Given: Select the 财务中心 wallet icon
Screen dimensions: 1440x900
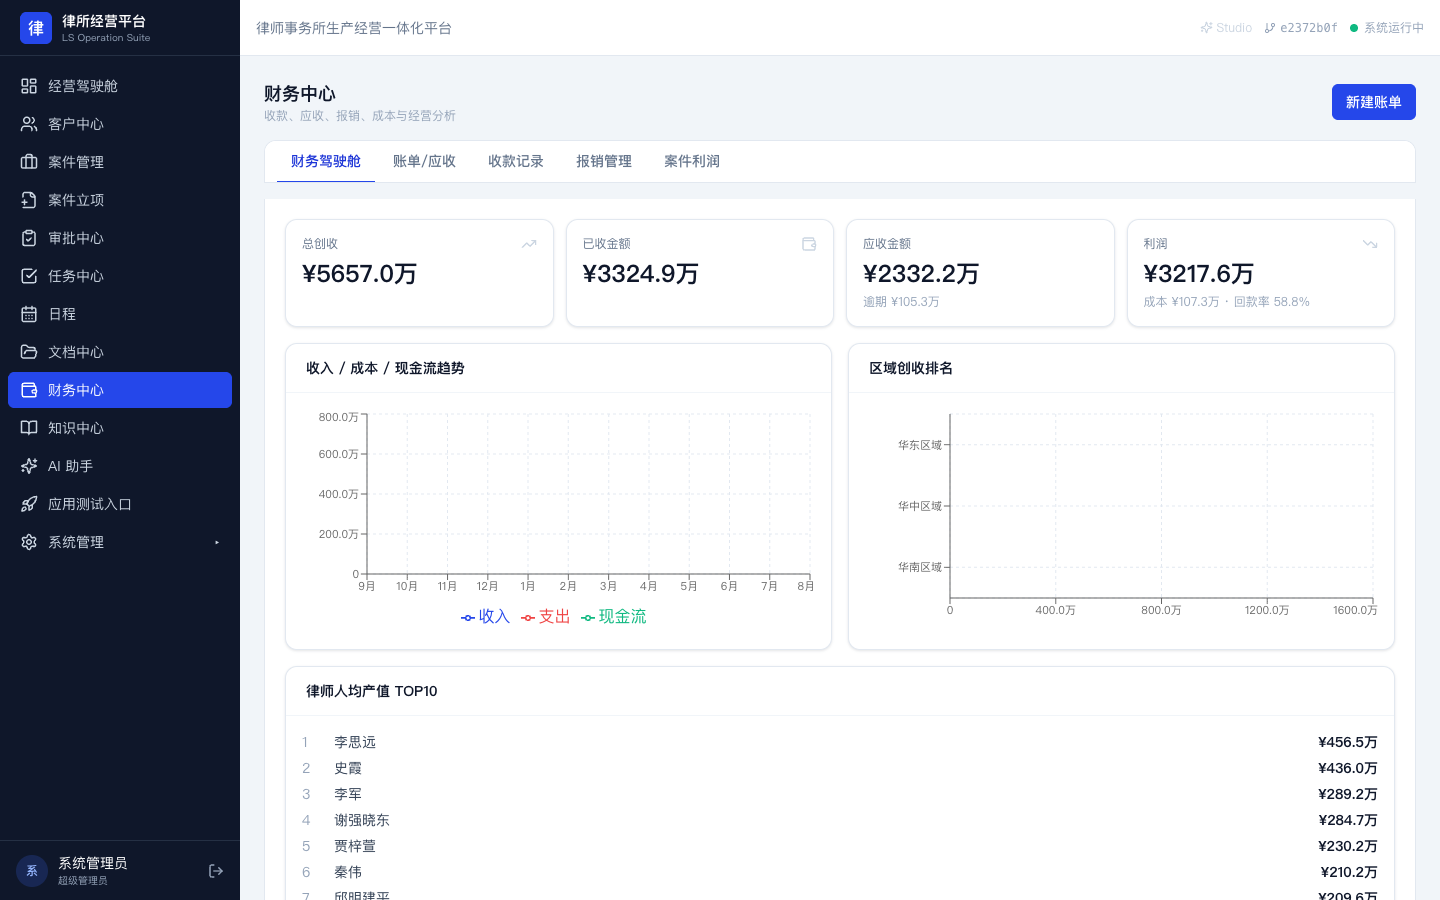Looking at the screenshot, I should tap(29, 390).
